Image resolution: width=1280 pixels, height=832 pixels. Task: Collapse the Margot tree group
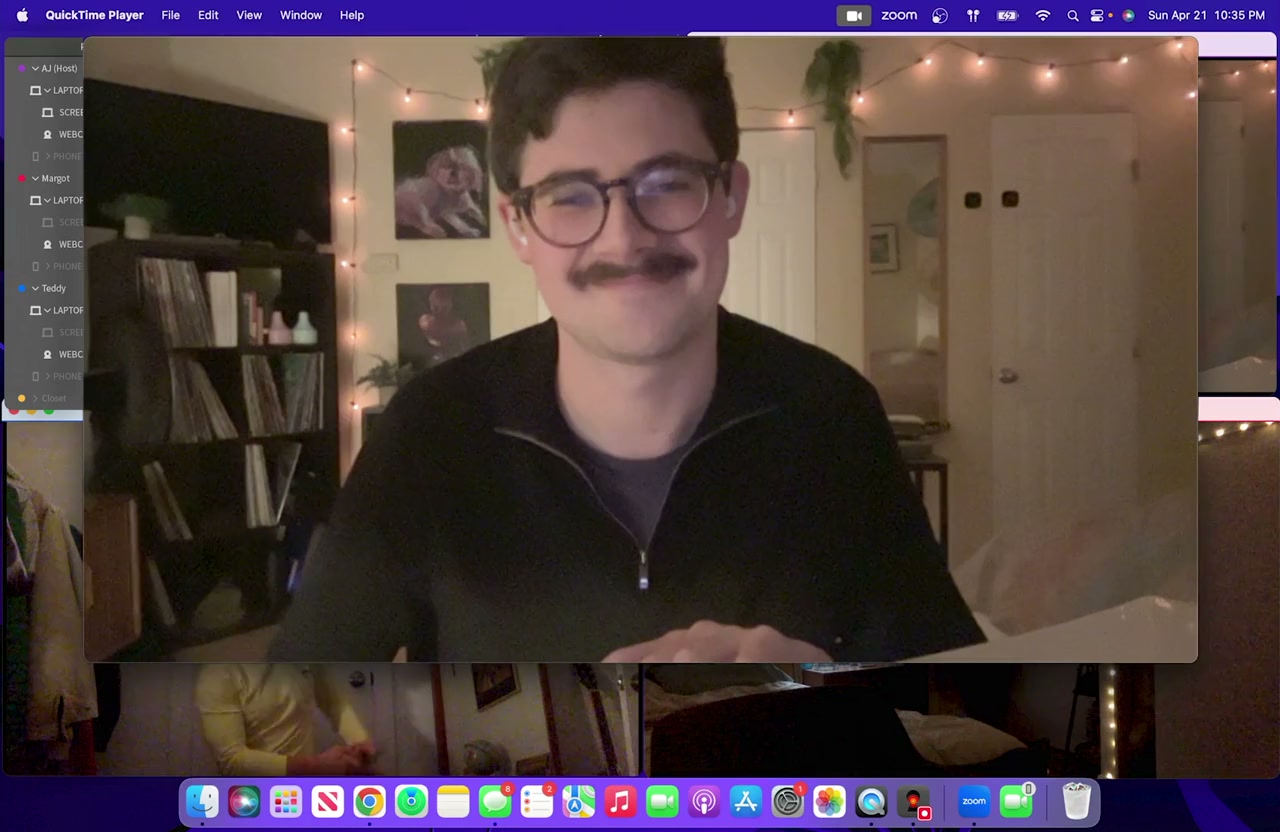[x=35, y=178]
